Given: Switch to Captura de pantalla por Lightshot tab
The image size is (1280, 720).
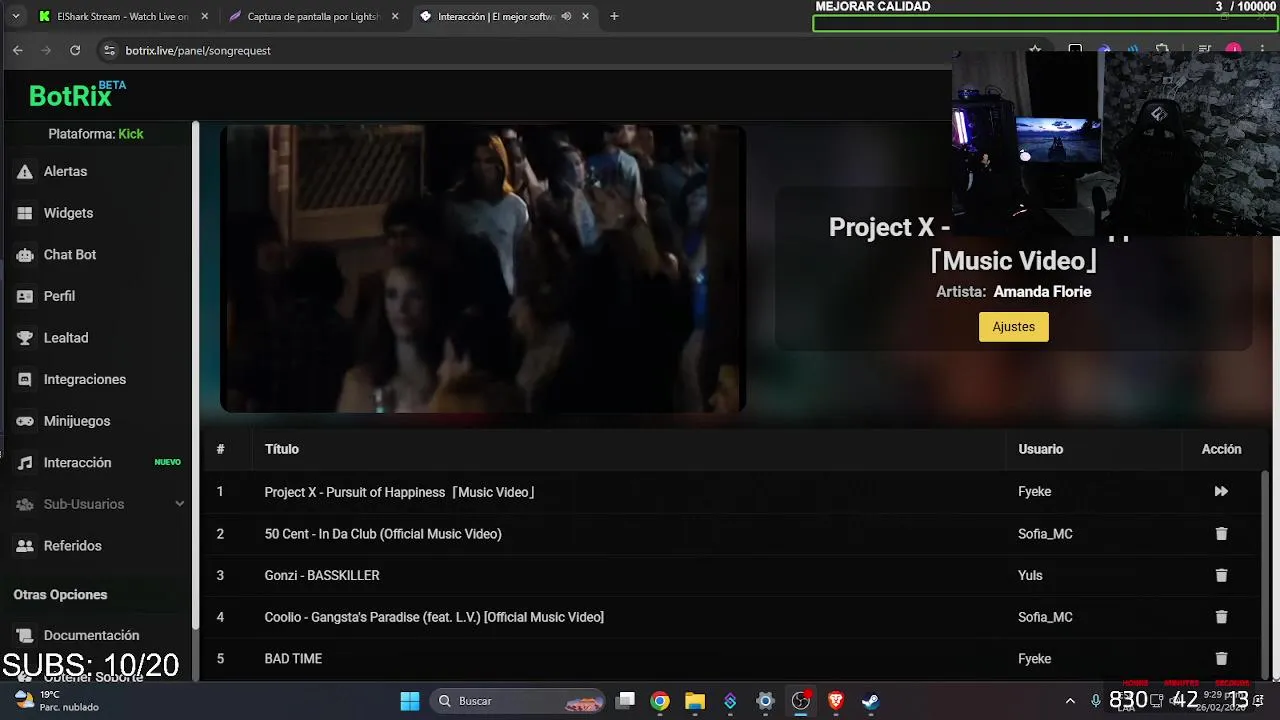Looking at the screenshot, I should [313, 16].
